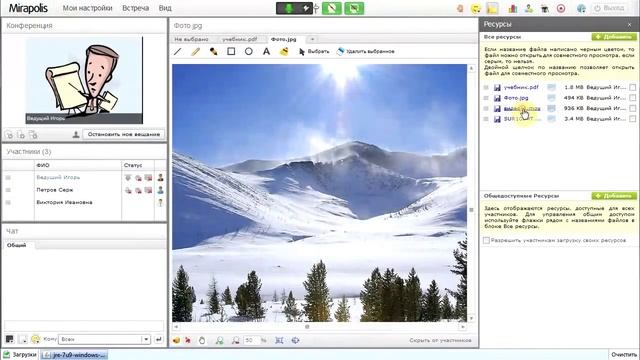Click the globe network icon in header

pyautogui.click(x=581, y=8)
